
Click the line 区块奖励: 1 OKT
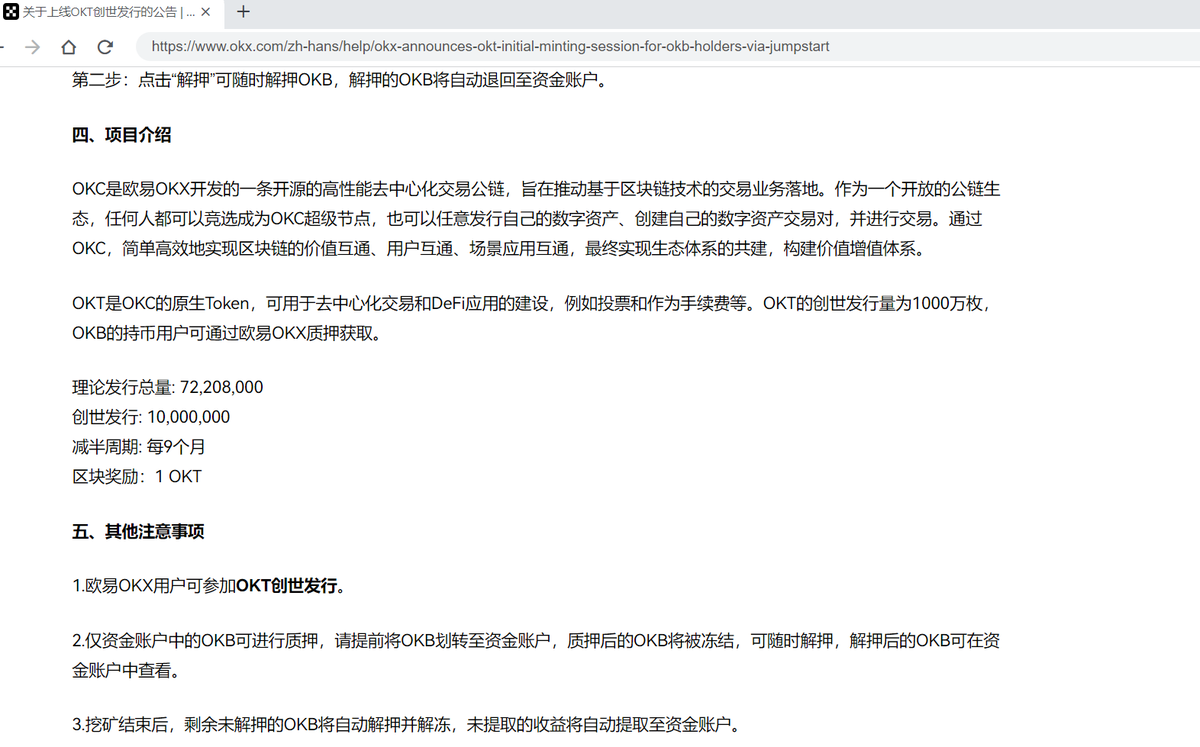[x=137, y=477]
